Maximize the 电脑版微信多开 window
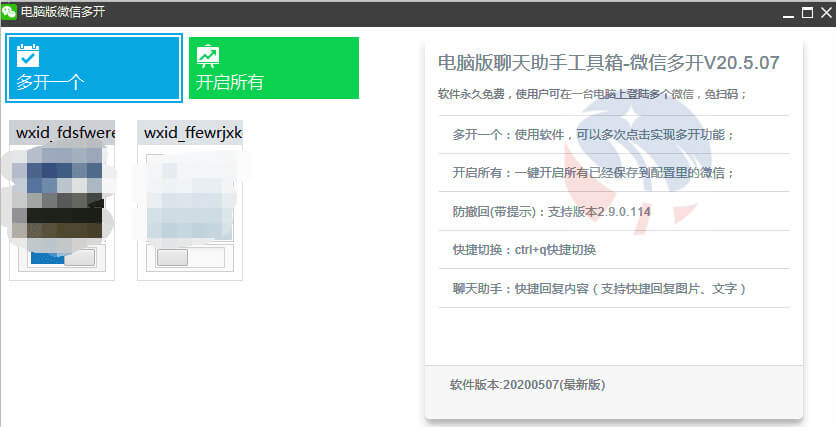 pos(806,13)
